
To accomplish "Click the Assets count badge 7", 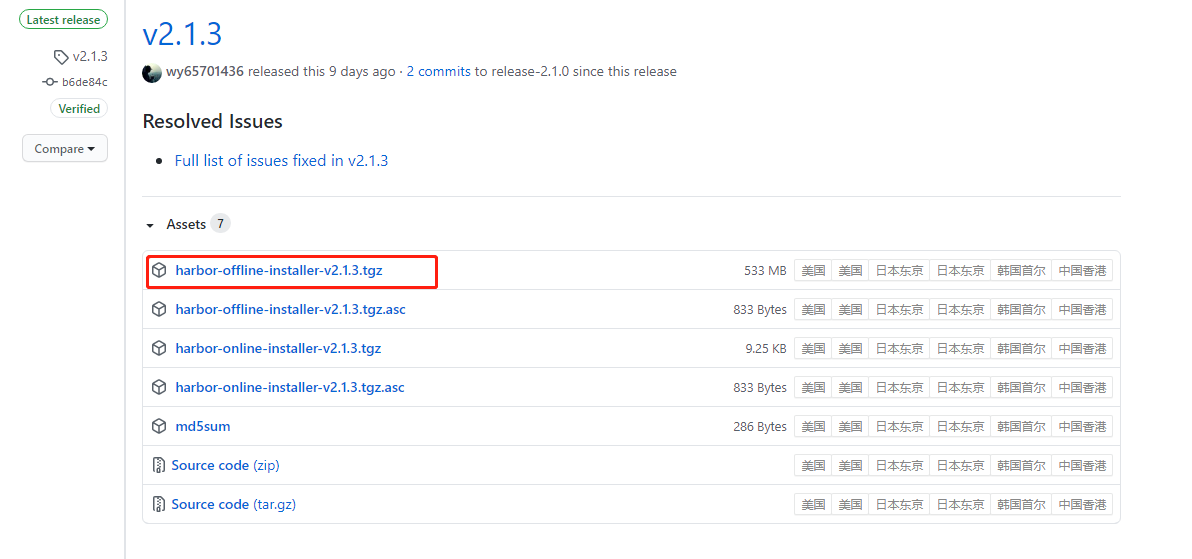I will pos(220,224).
